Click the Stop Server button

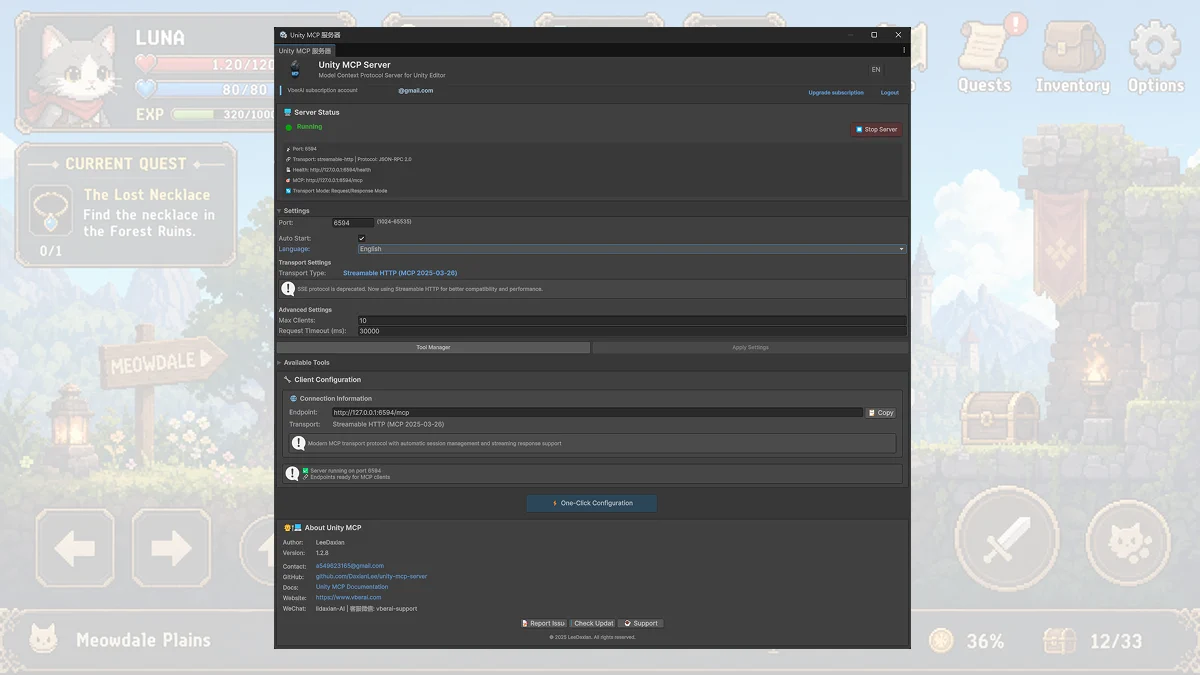(877, 129)
